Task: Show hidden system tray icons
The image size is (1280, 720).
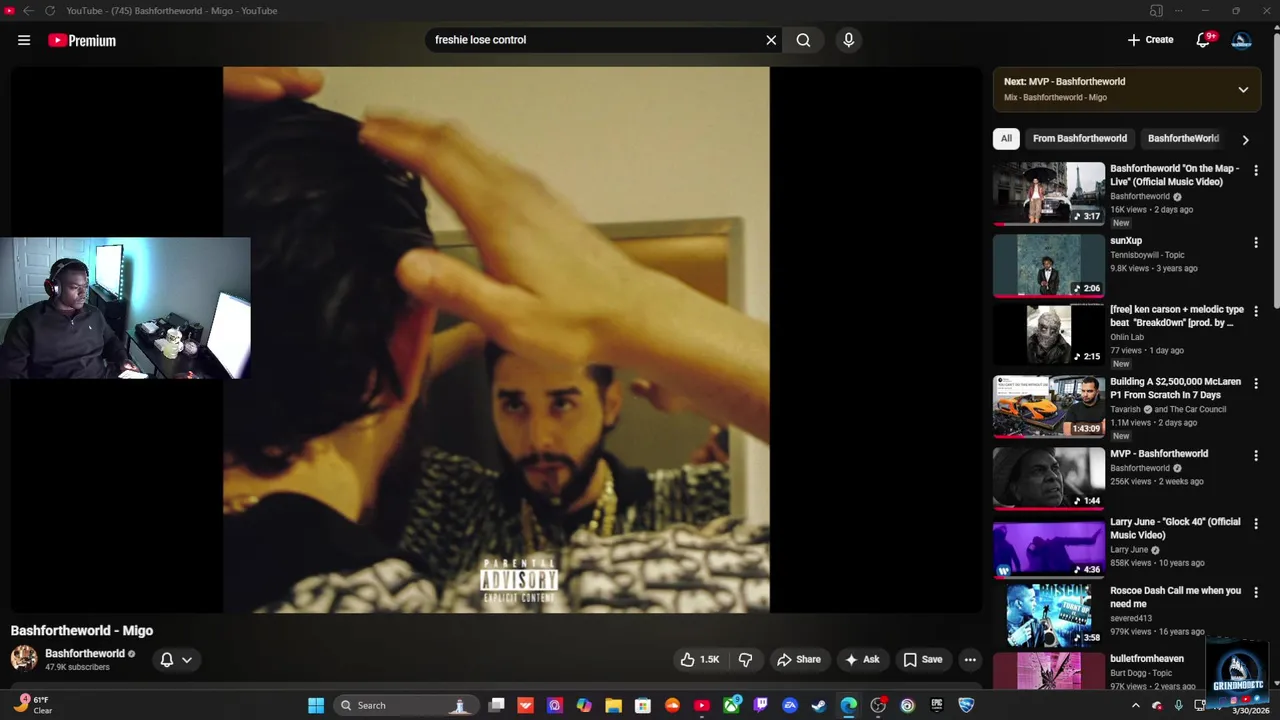Action: click(1135, 705)
